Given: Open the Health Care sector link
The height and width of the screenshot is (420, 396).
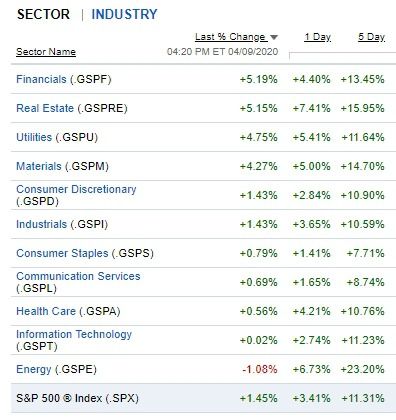Looking at the screenshot, I should tap(46, 311).
